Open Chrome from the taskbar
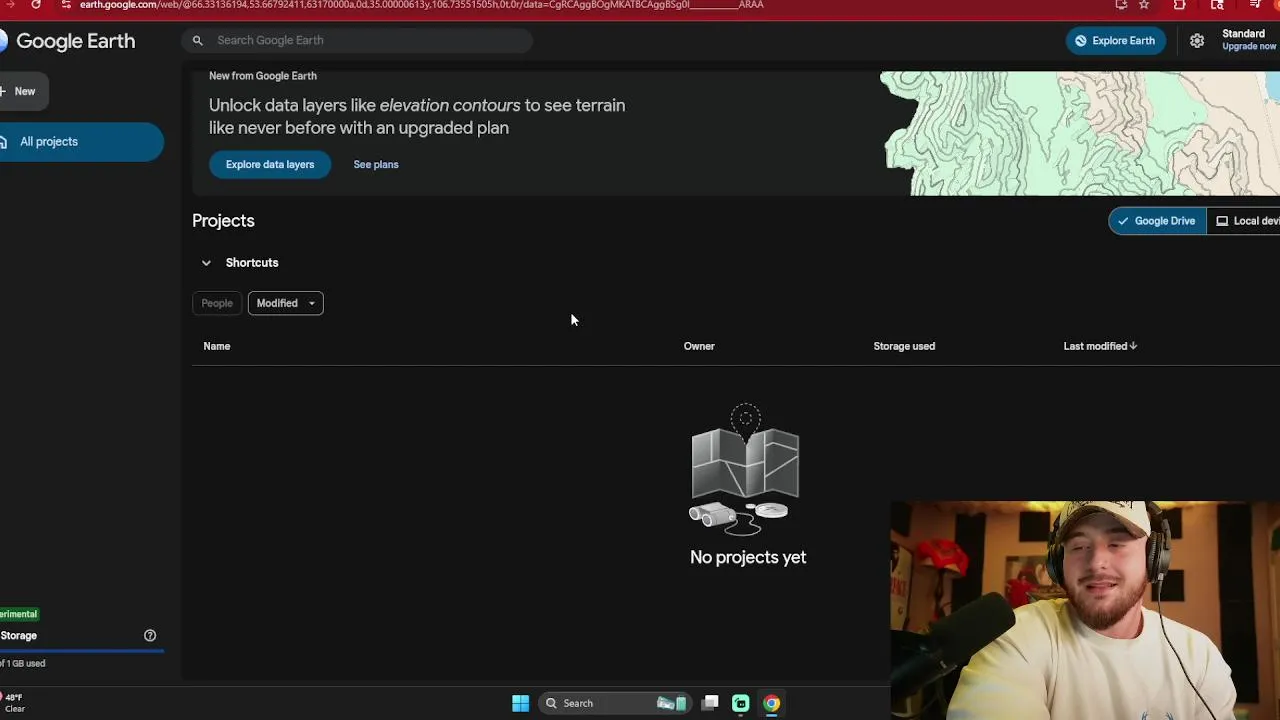The height and width of the screenshot is (720, 1280). [771, 703]
